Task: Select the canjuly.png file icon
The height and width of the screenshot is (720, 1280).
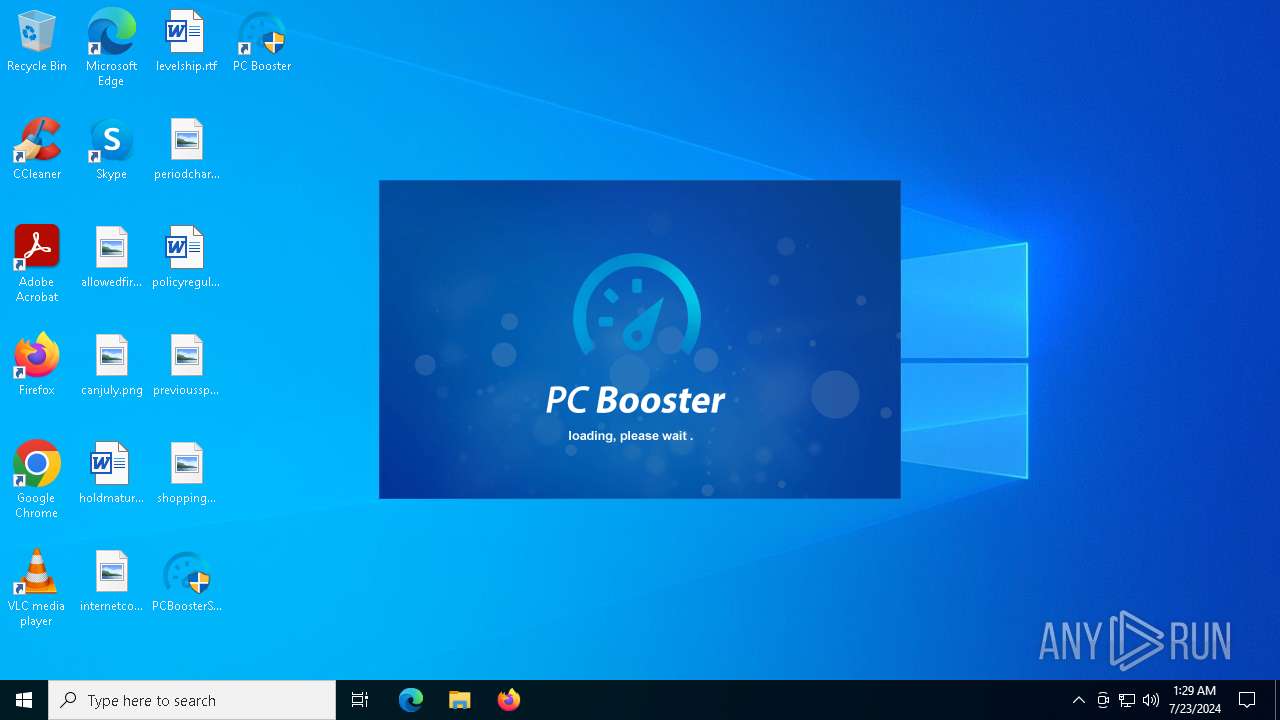Action: [x=111, y=366]
